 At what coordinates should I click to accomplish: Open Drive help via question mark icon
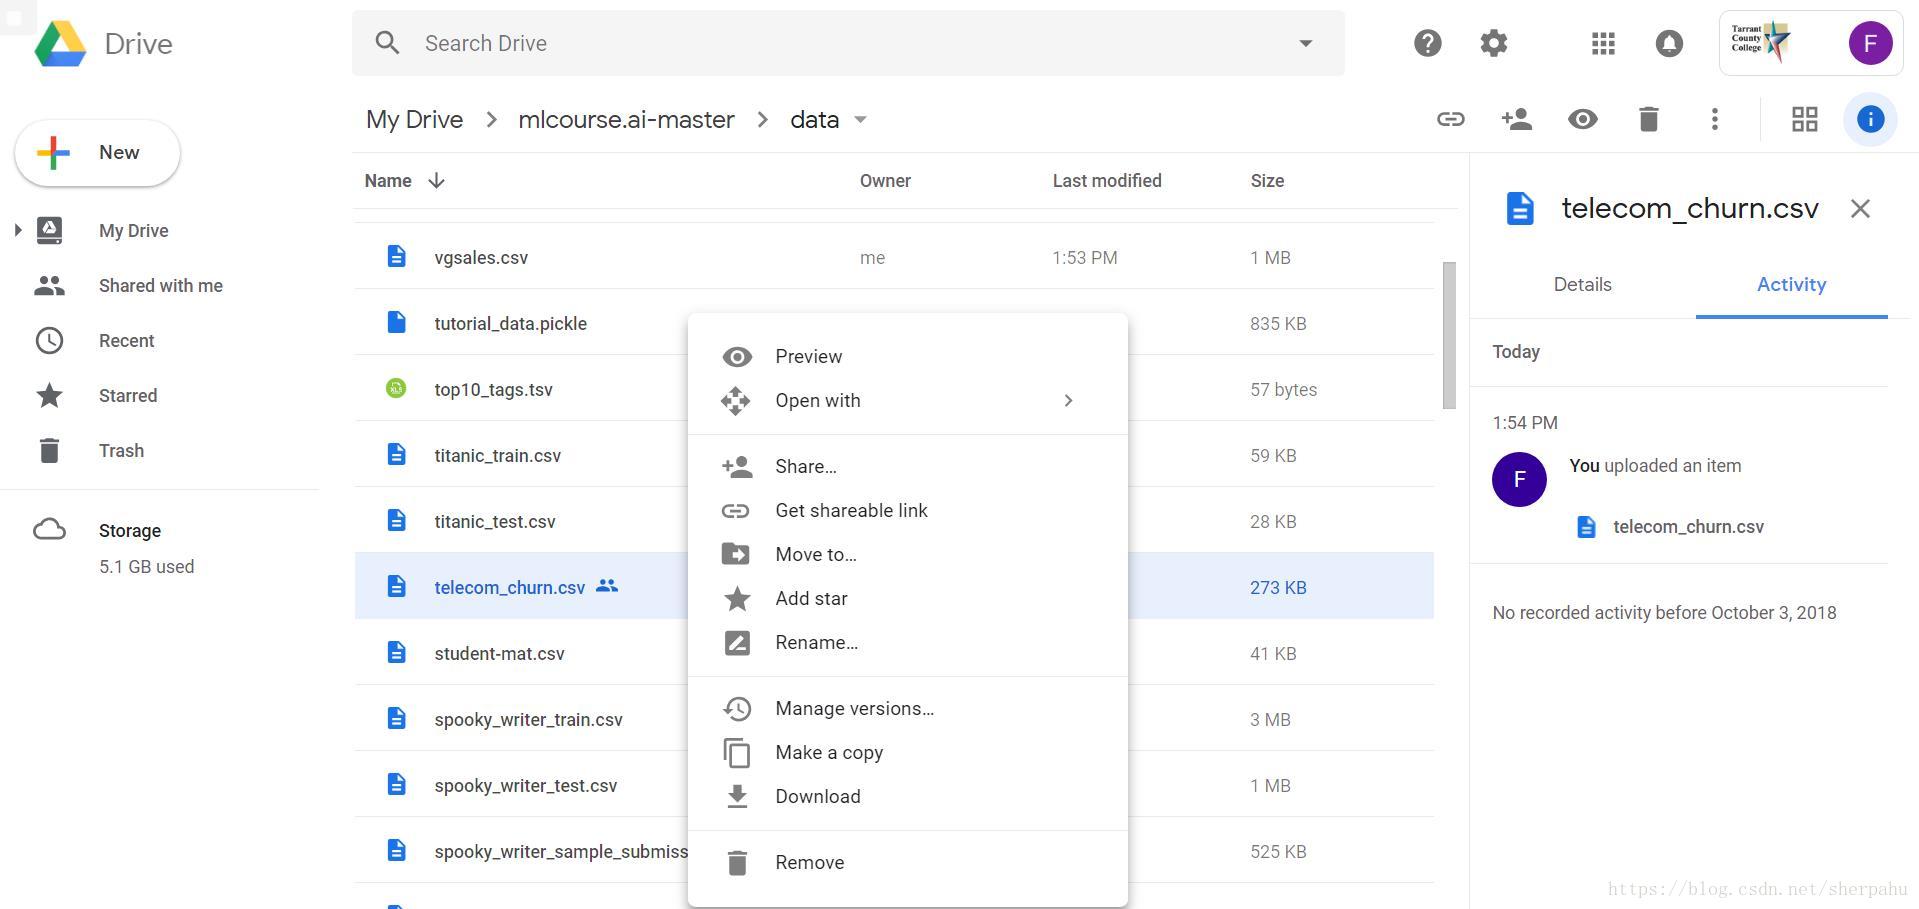[1427, 43]
